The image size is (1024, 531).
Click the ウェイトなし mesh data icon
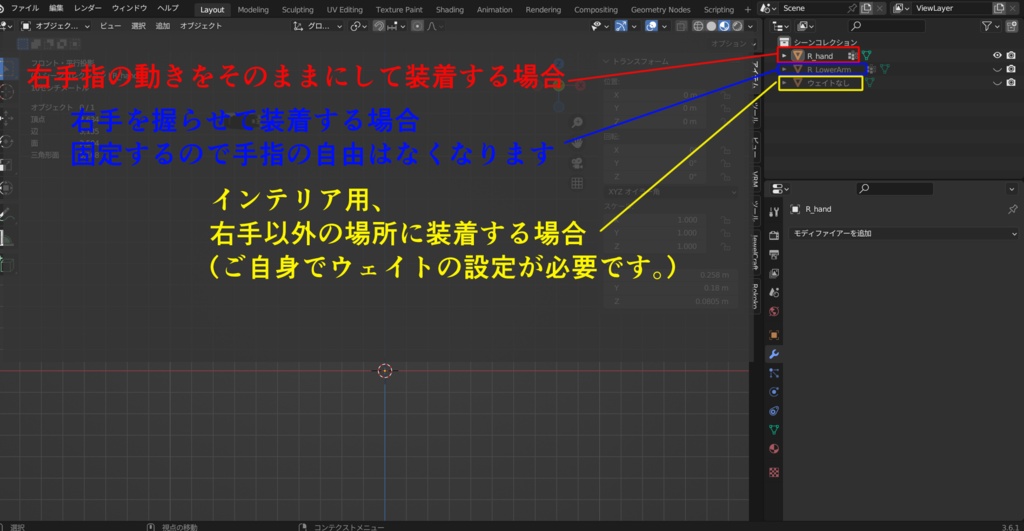point(870,83)
